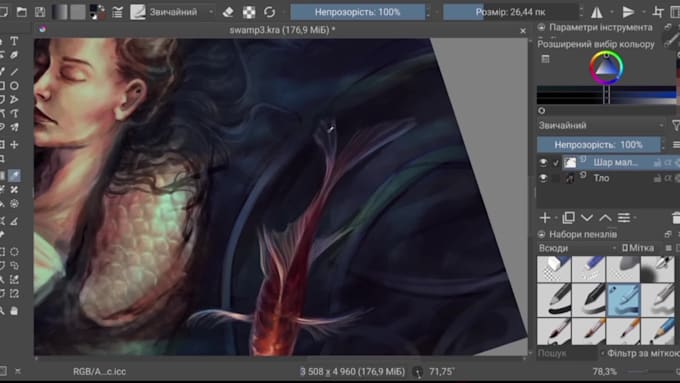Hide the Шар мал... layer
The image size is (680, 383).
click(x=543, y=163)
